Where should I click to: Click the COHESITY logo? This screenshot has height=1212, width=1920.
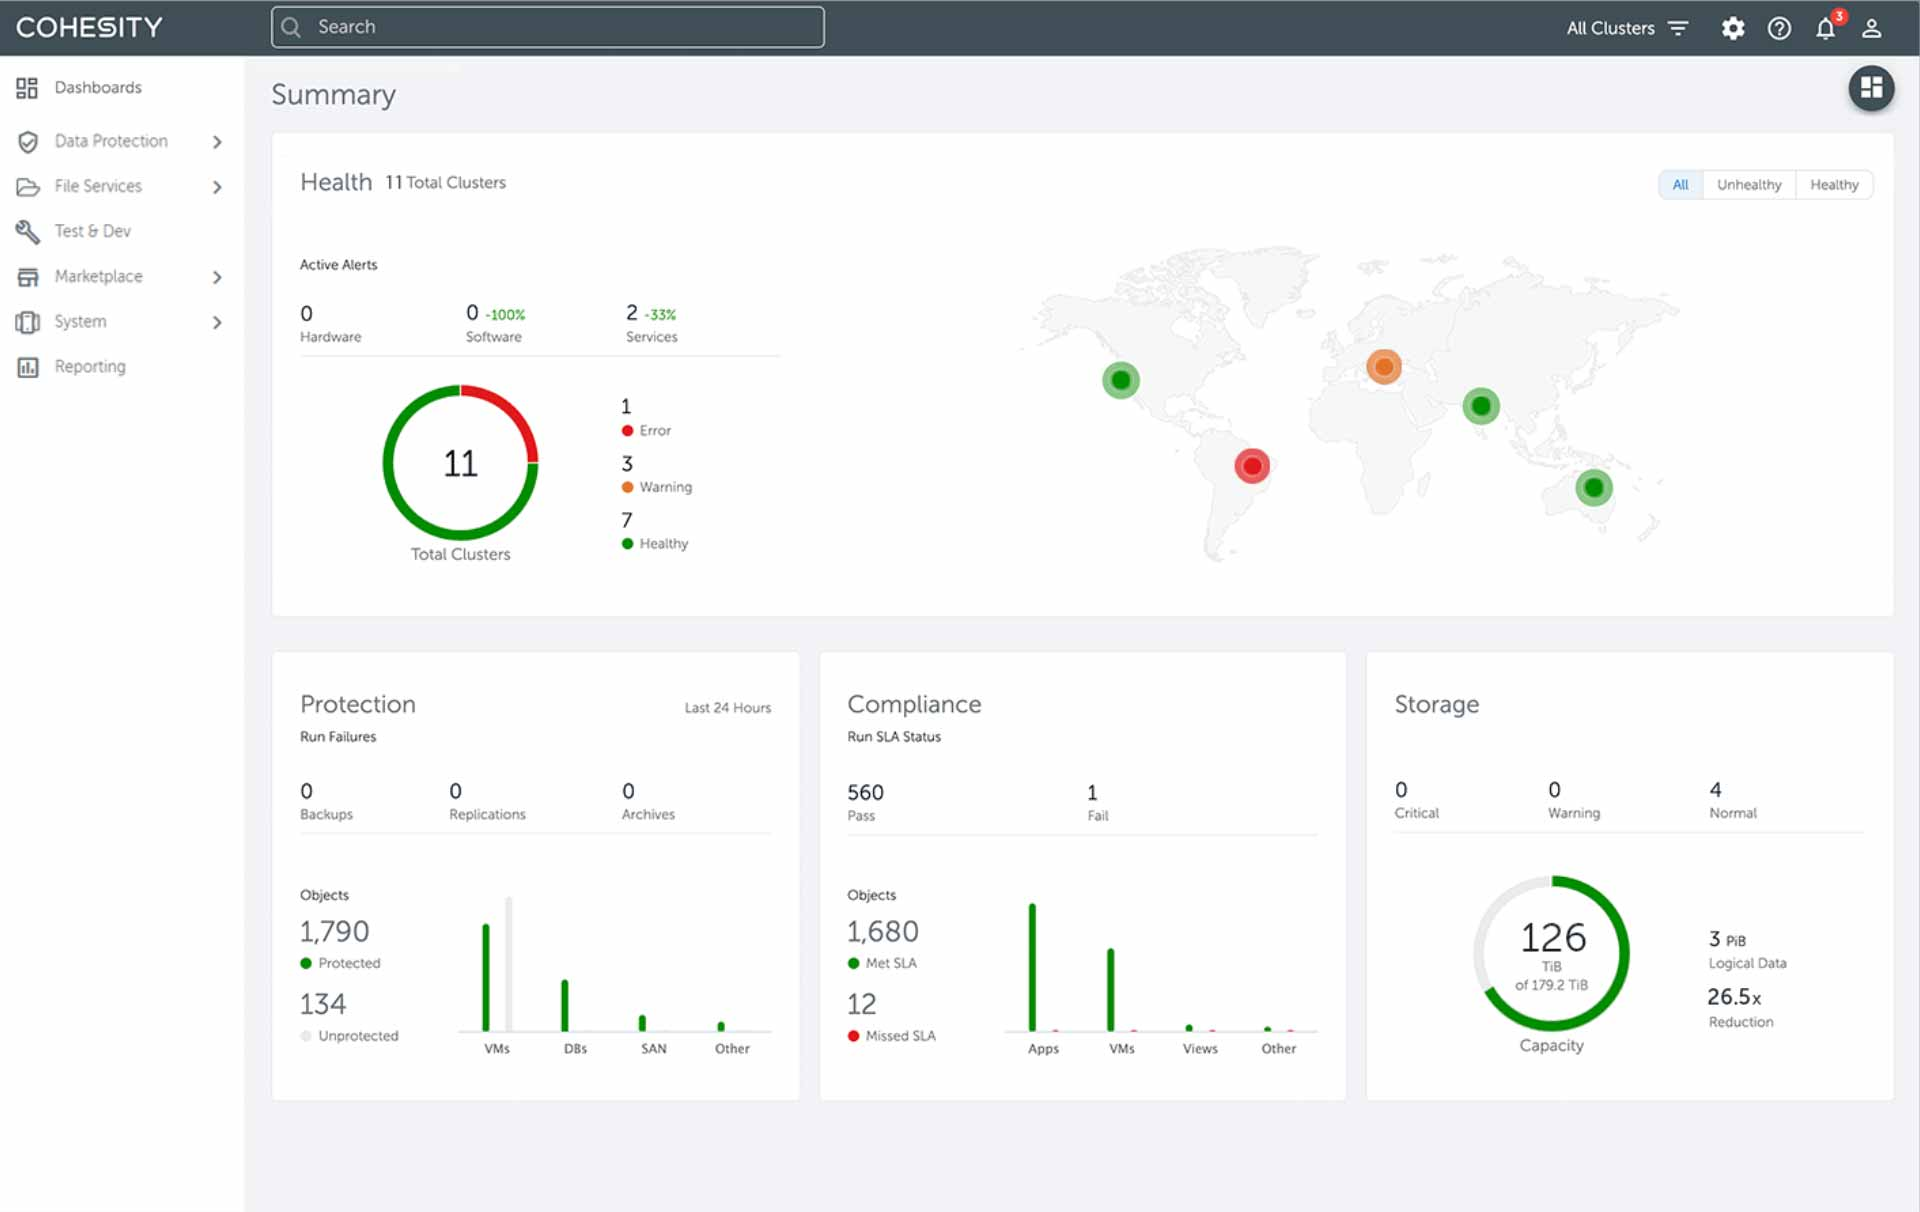88,27
